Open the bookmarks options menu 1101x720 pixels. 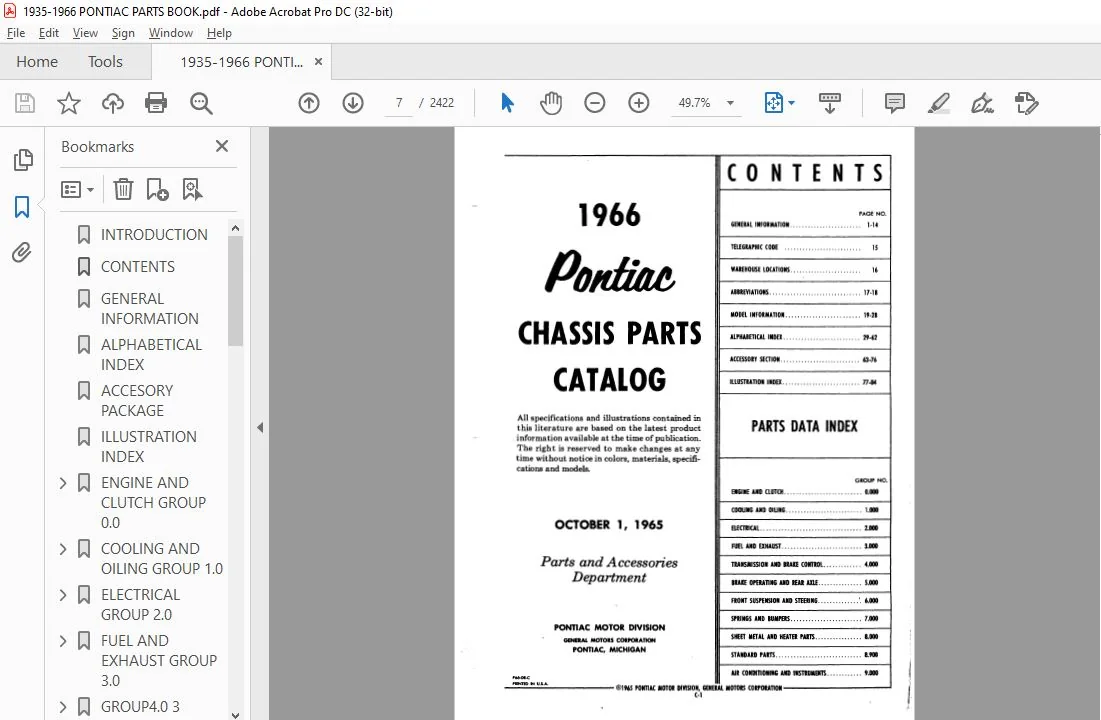pos(77,190)
